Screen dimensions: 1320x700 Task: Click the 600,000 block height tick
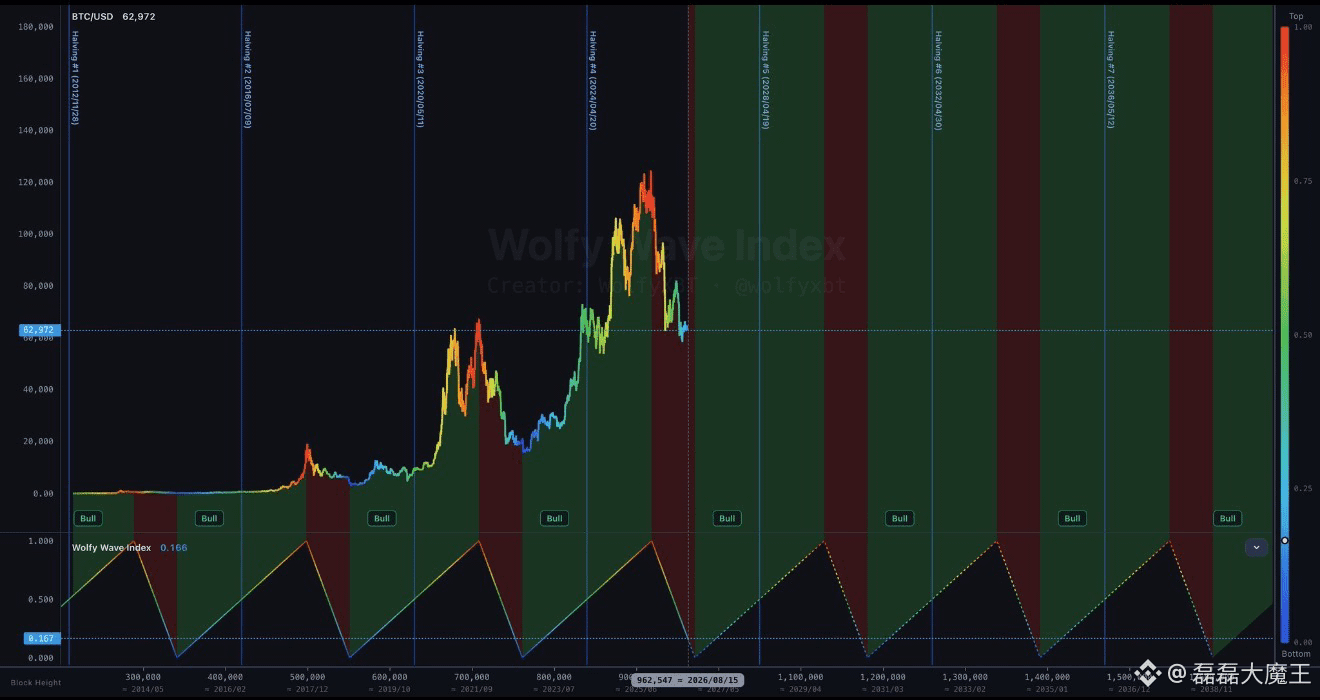pos(392,677)
